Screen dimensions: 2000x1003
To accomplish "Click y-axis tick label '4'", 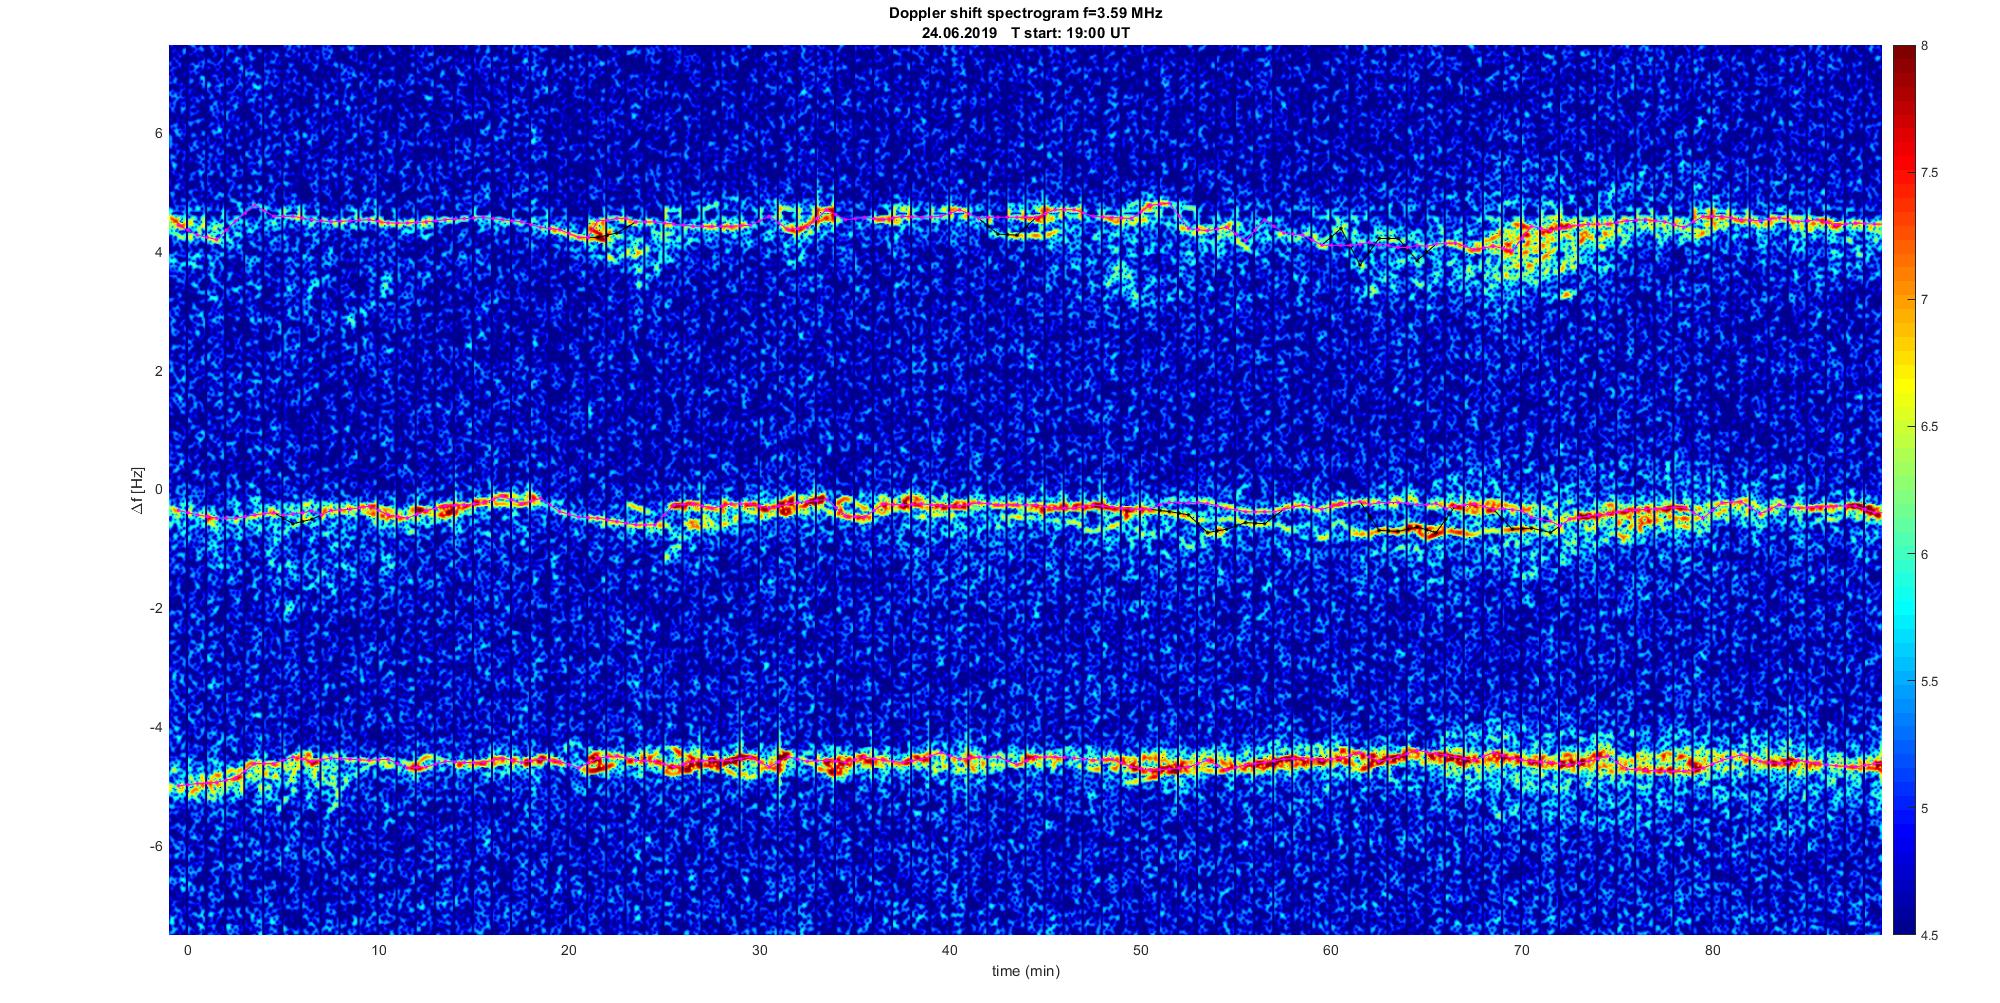I will pyautogui.click(x=159, y=253).
